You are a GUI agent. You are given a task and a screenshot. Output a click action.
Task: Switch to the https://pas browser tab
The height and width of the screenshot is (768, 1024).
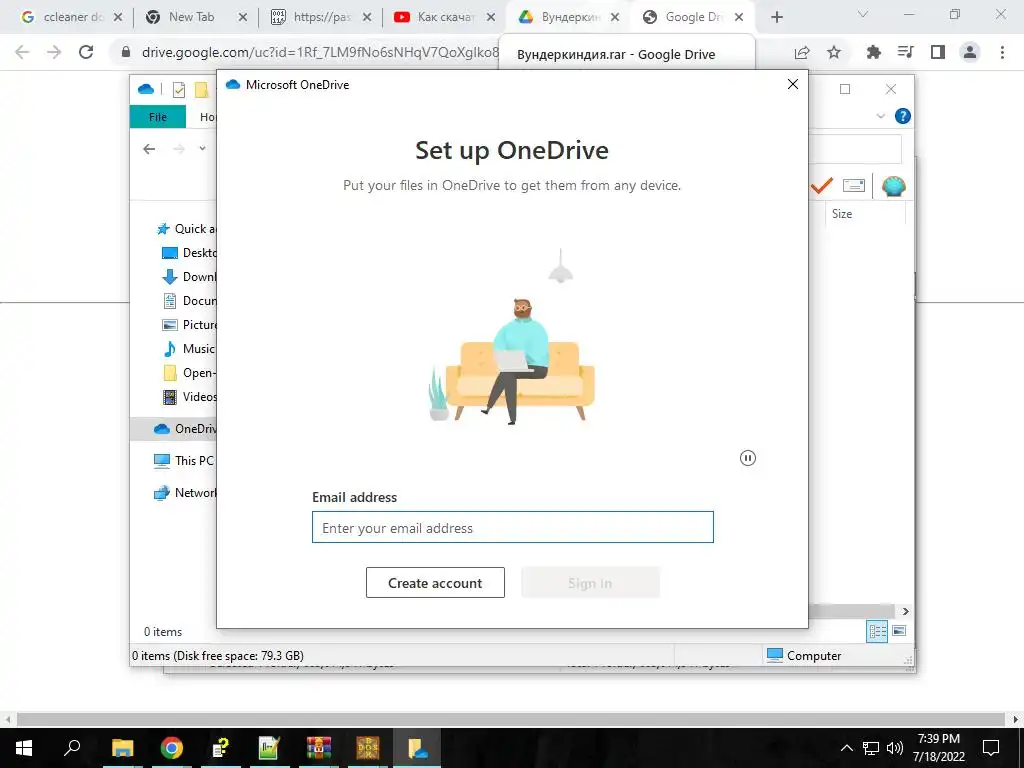pyautogui.click(x=321, y=17)
